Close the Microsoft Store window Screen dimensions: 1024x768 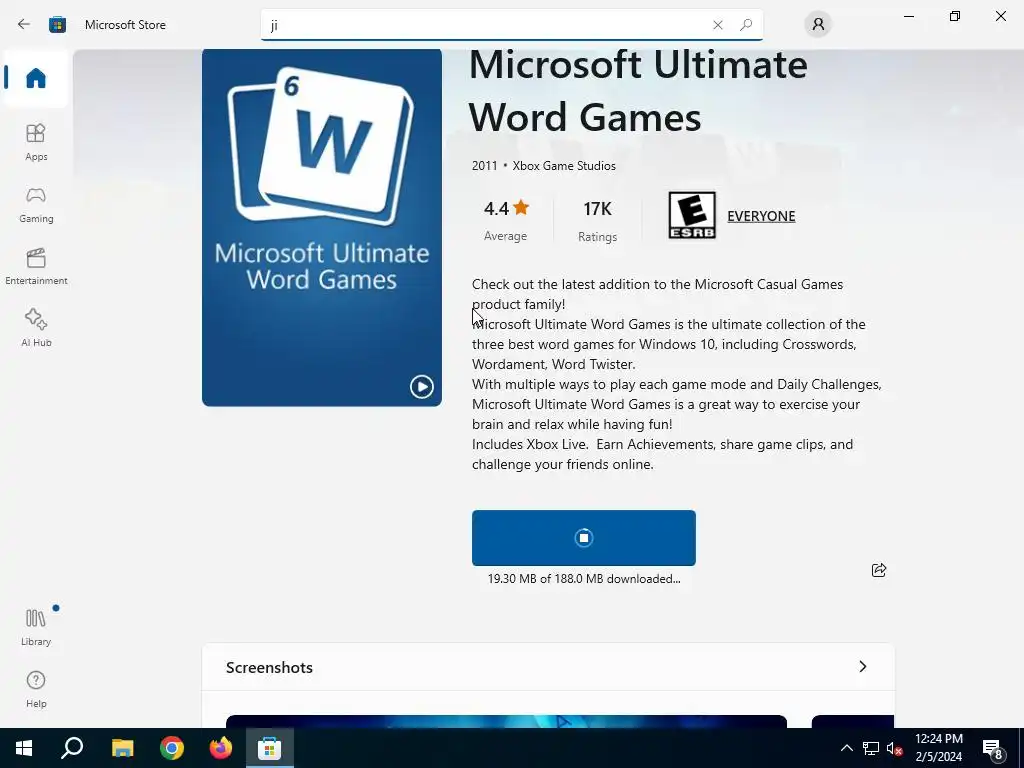(x=1000, y=16)
